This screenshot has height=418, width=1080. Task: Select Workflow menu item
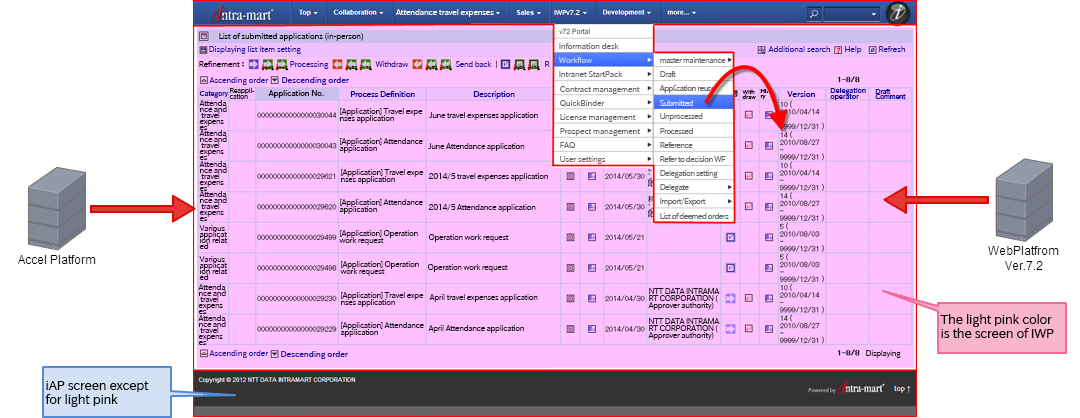click(x=603, y=61)
